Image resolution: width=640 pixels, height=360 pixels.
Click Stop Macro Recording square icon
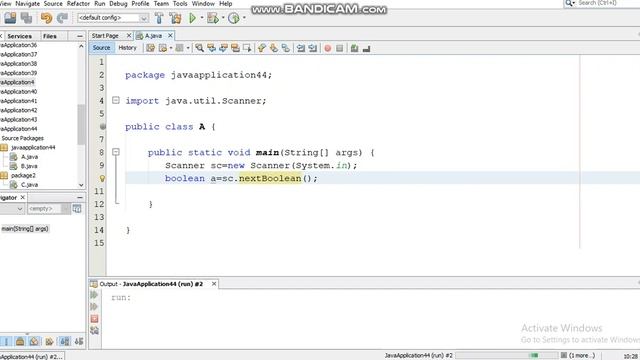coord(340,48)
